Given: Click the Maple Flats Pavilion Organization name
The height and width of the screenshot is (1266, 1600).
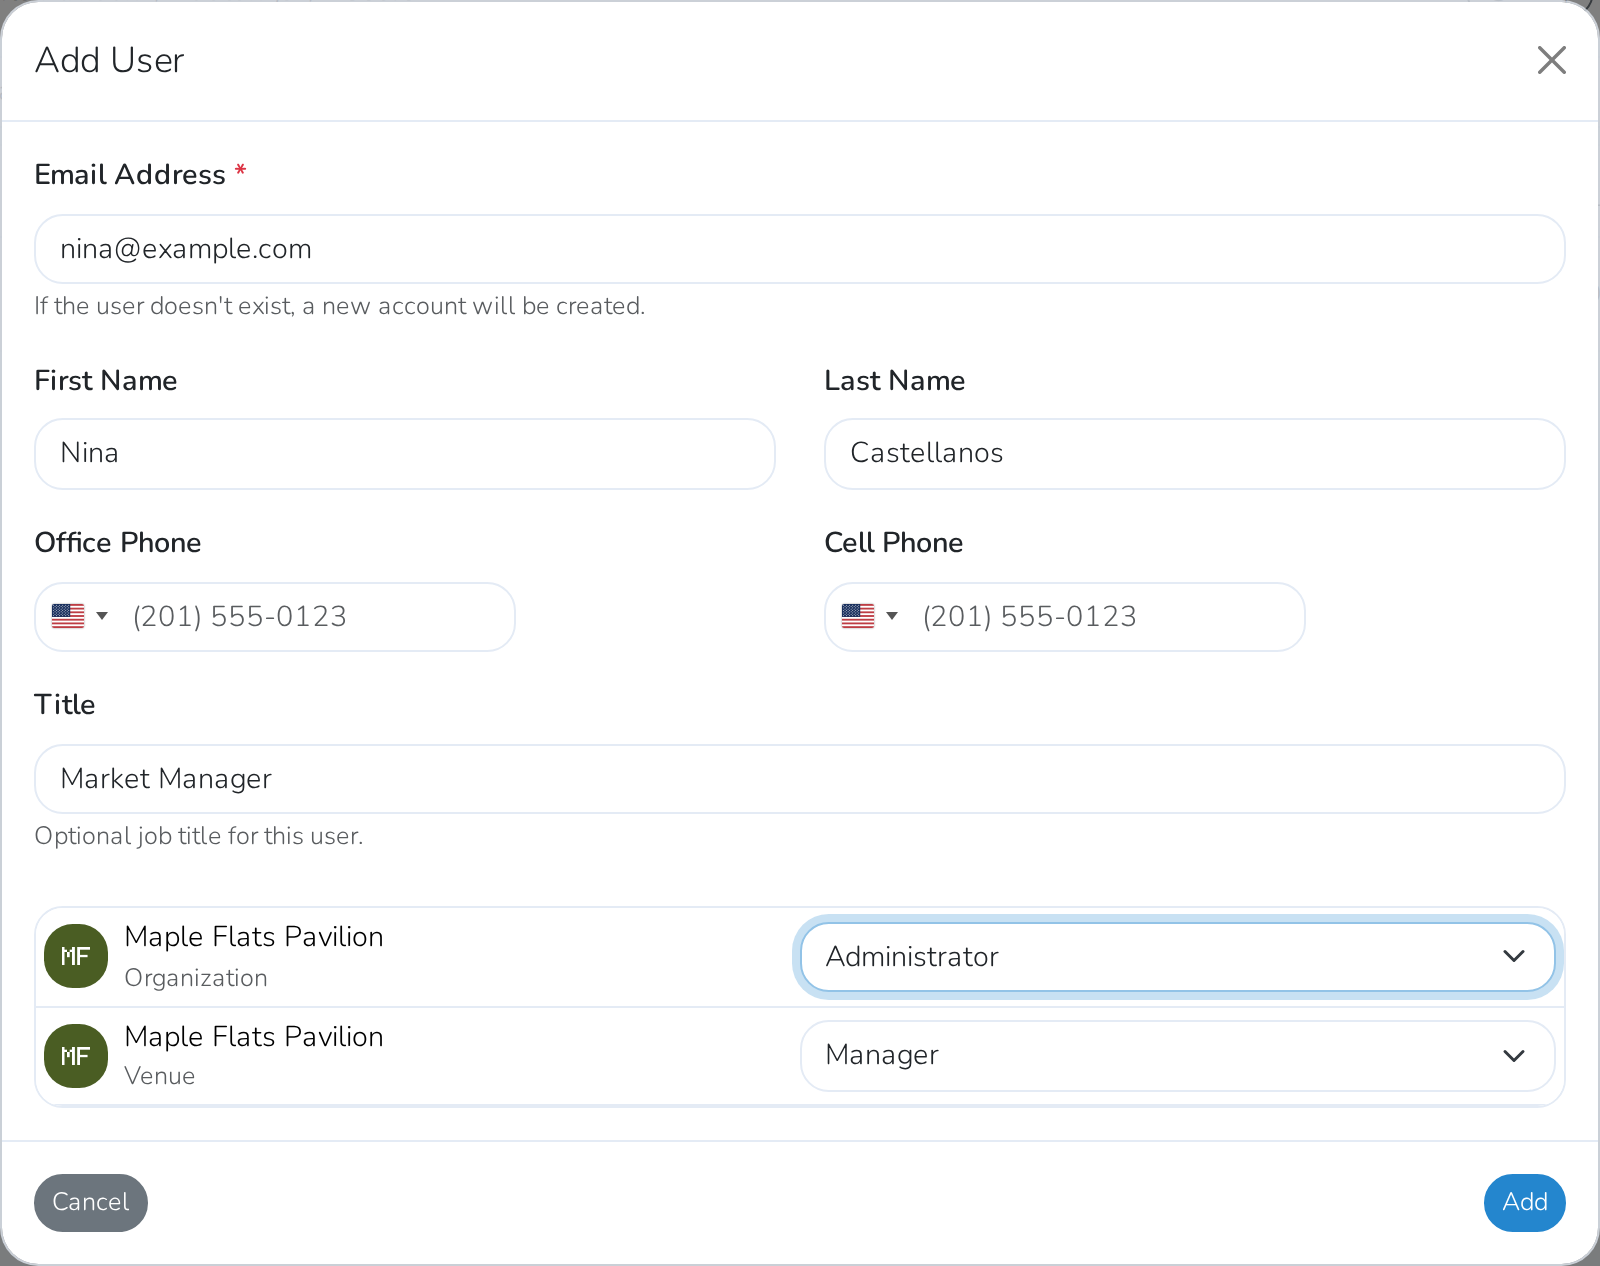Looking at the screenshot, I should tap(254, 937).
